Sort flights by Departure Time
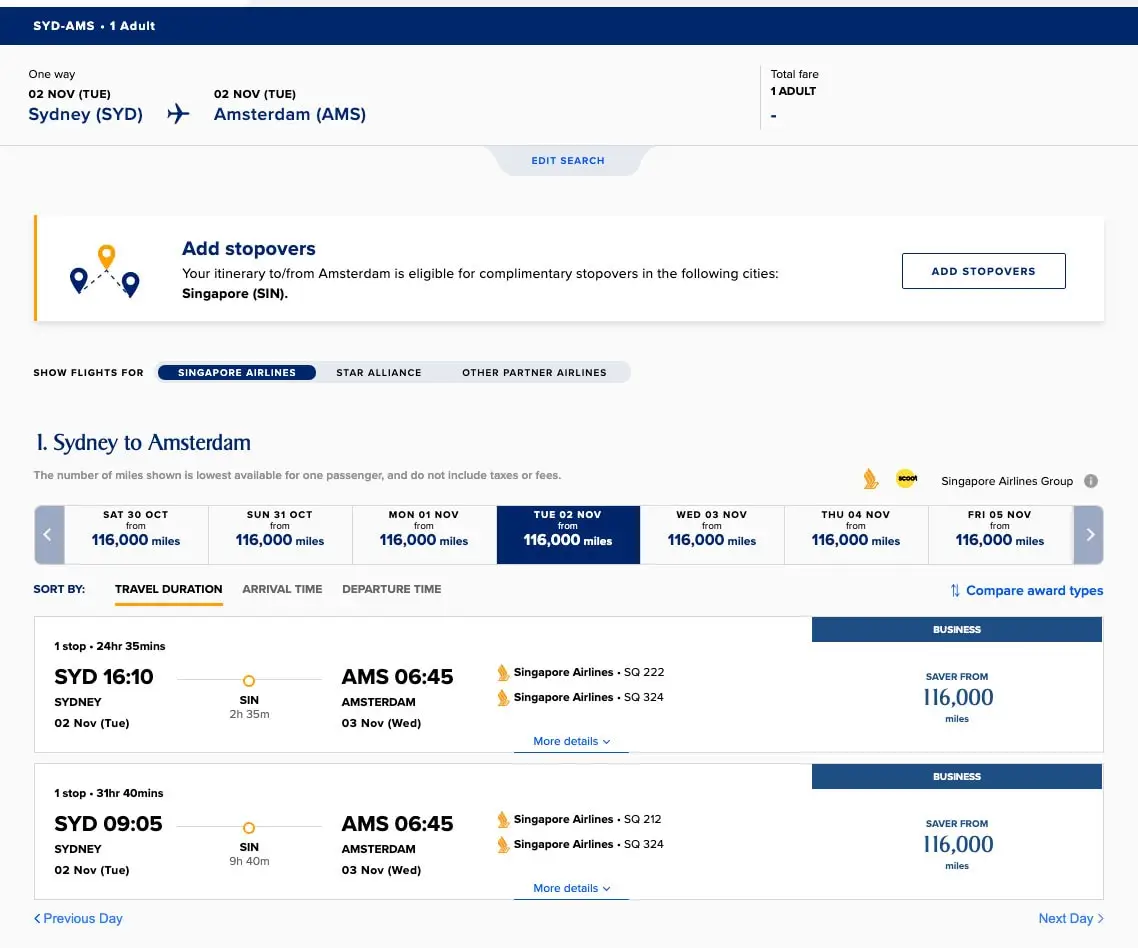 click(391, 589)
